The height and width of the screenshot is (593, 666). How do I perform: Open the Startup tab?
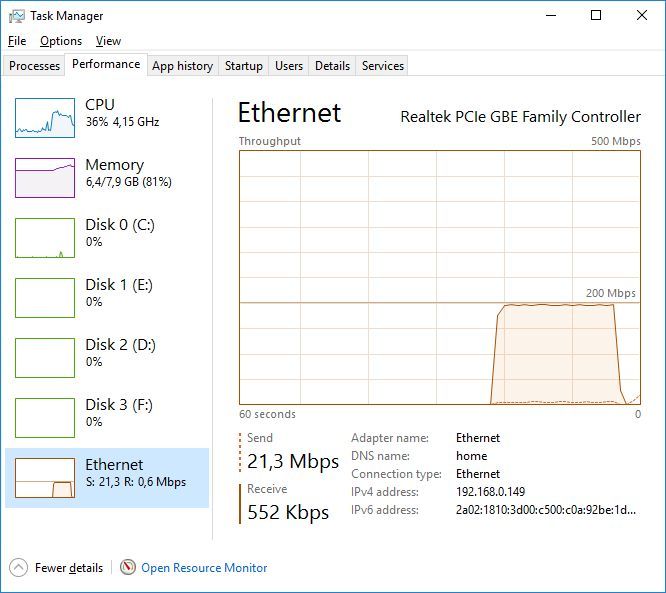pos(243,66)
